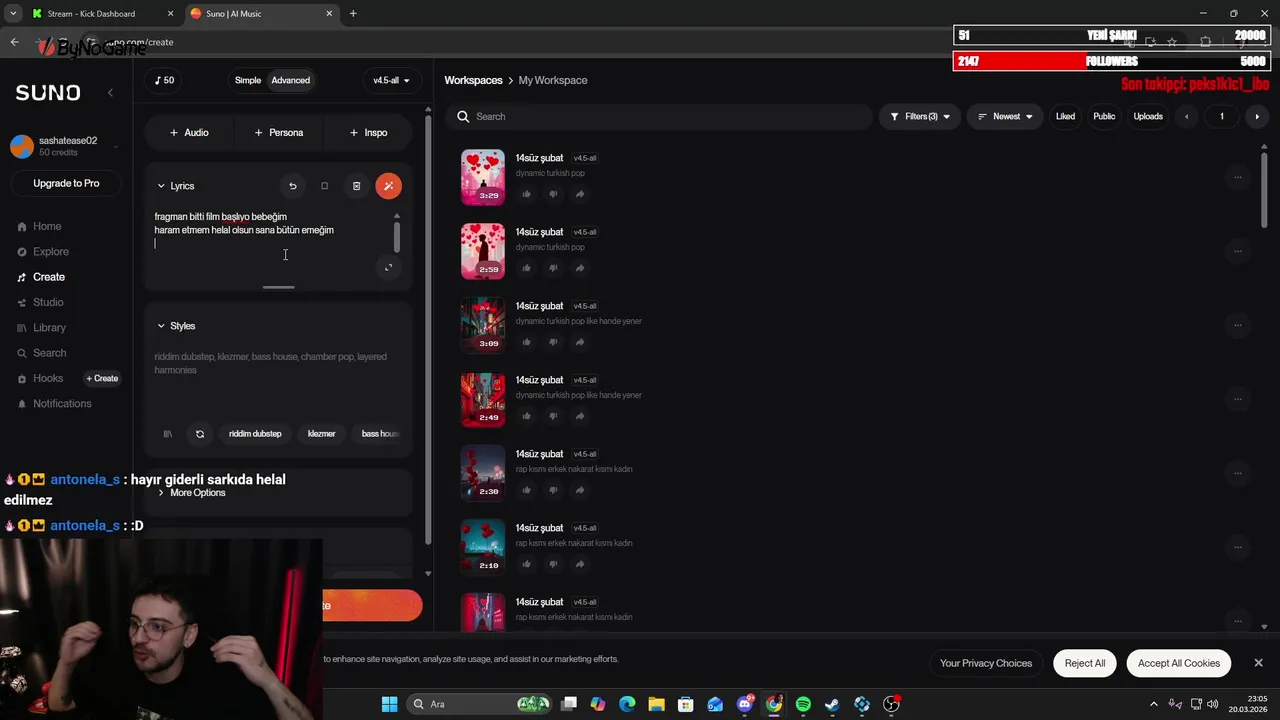This screenshot has width=1280, height=720.
Task: Undo the last lyrics edit
Action: 293,186
